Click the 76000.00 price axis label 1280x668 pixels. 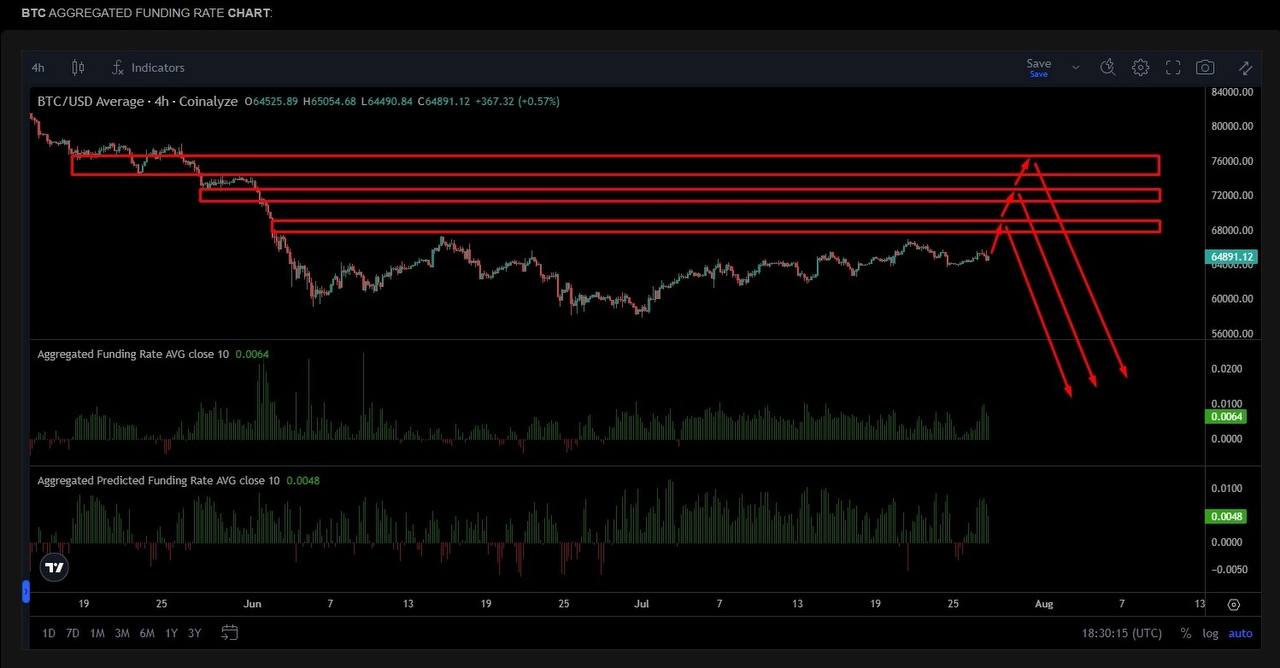tap(1231, 161)
